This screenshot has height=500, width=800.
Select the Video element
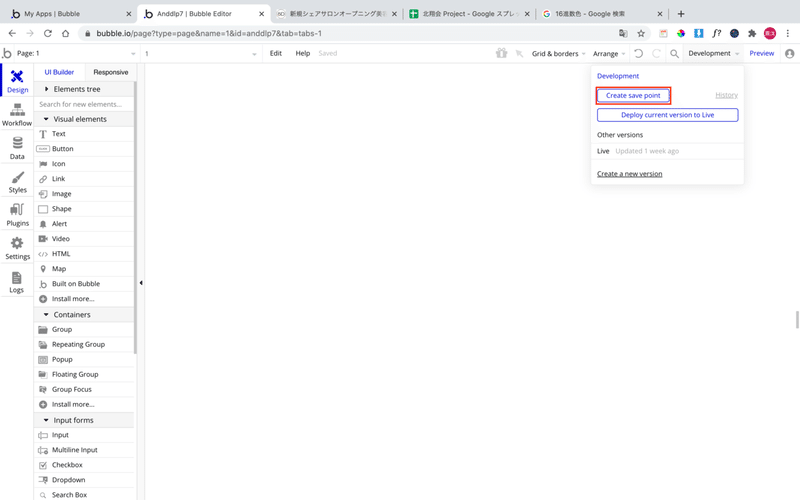[x=84, y=239]
